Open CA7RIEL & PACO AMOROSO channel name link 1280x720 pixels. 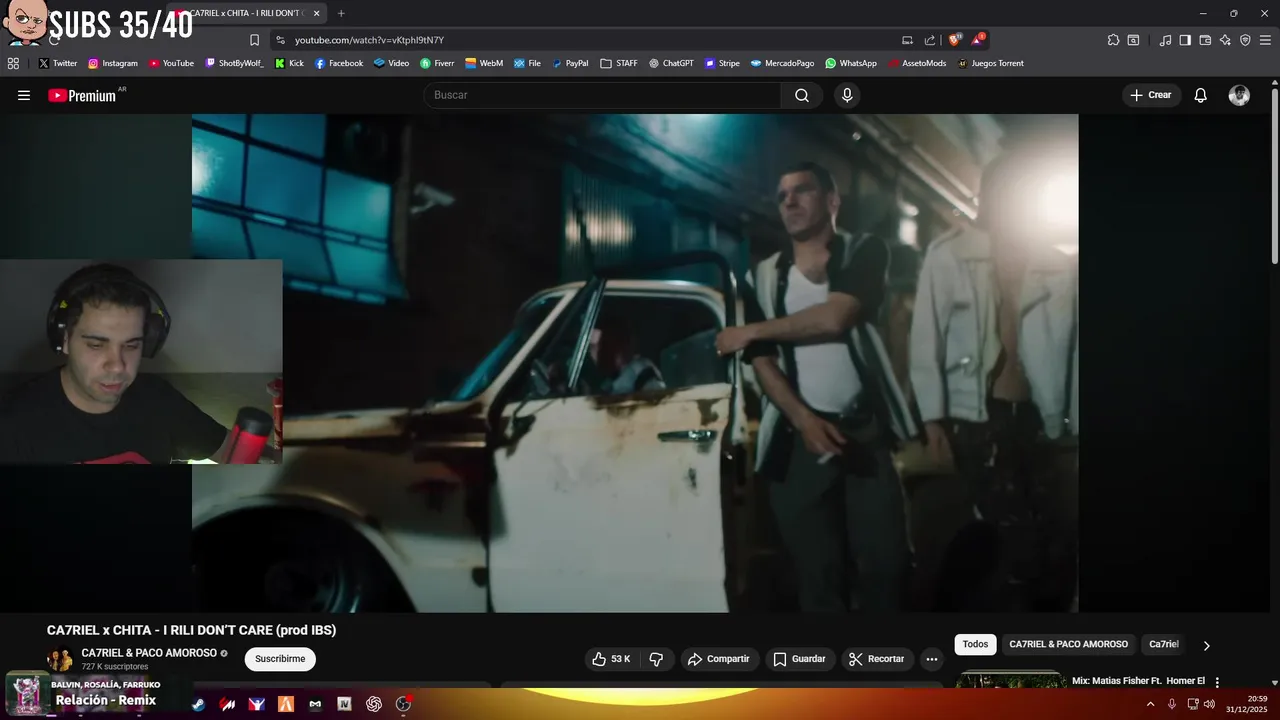(x=149, y=653)
